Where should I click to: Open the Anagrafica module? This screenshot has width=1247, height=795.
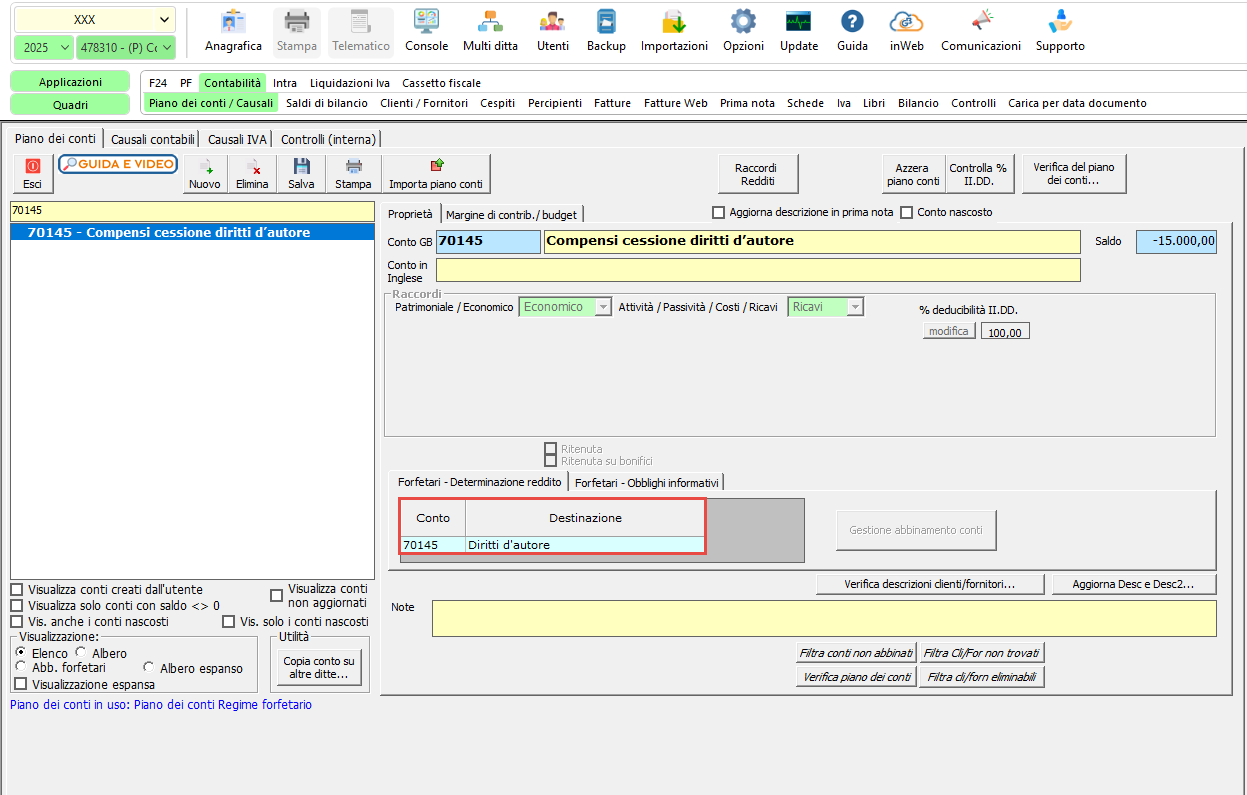point(233,32)
